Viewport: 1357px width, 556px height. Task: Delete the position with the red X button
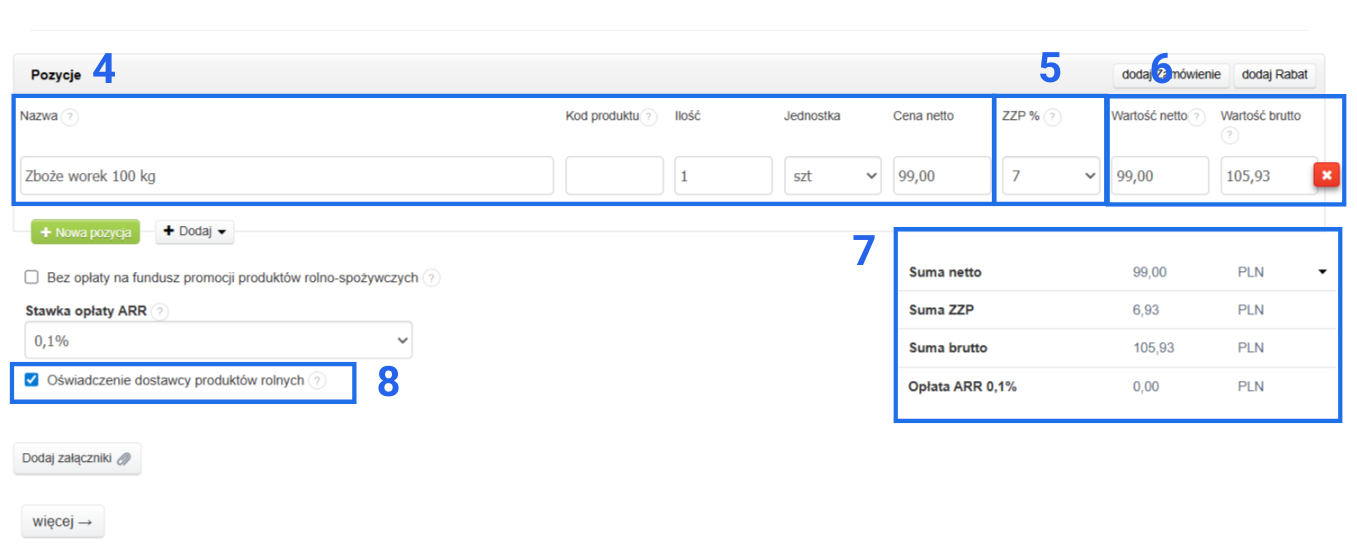[1326, 176]
